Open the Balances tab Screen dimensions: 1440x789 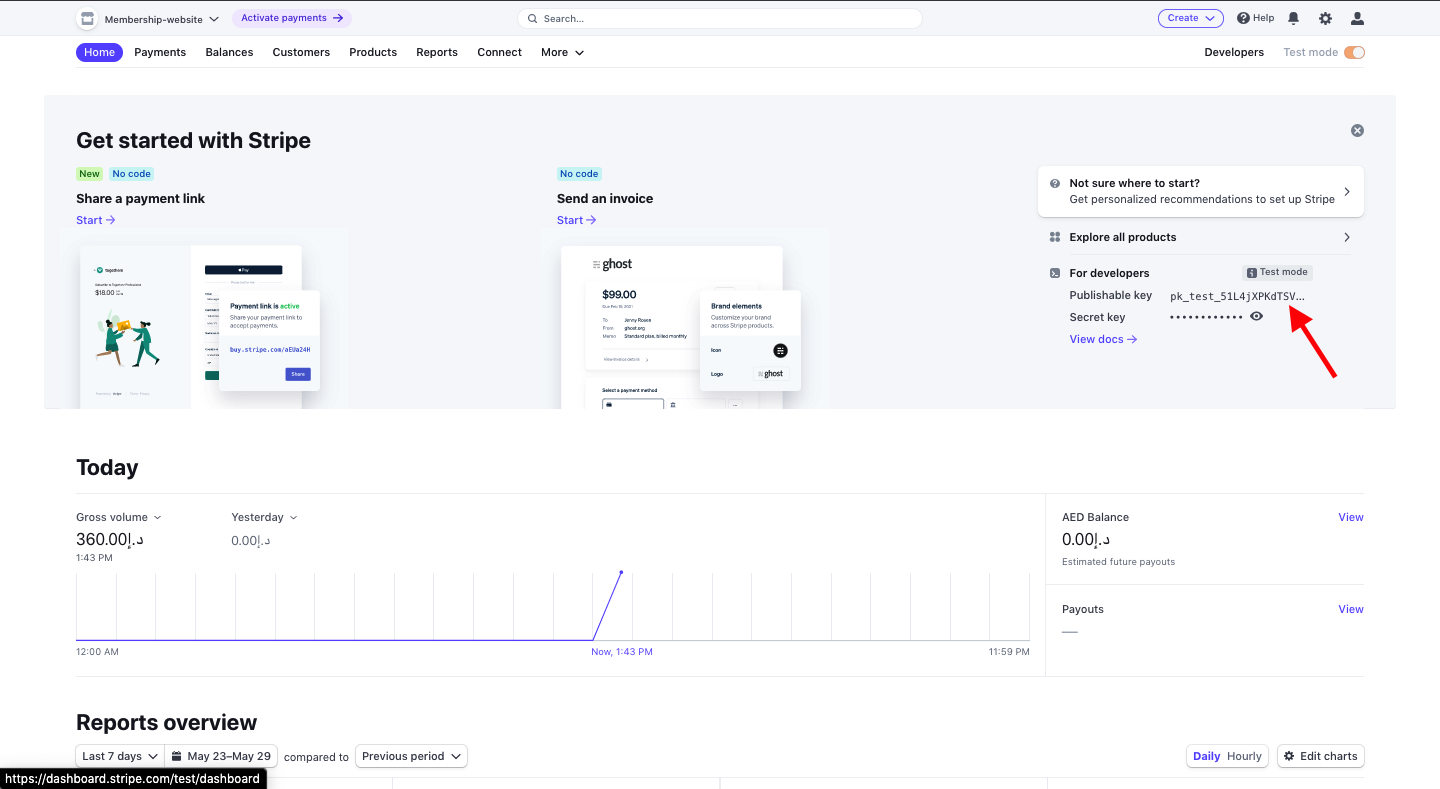tap(229, 52)
